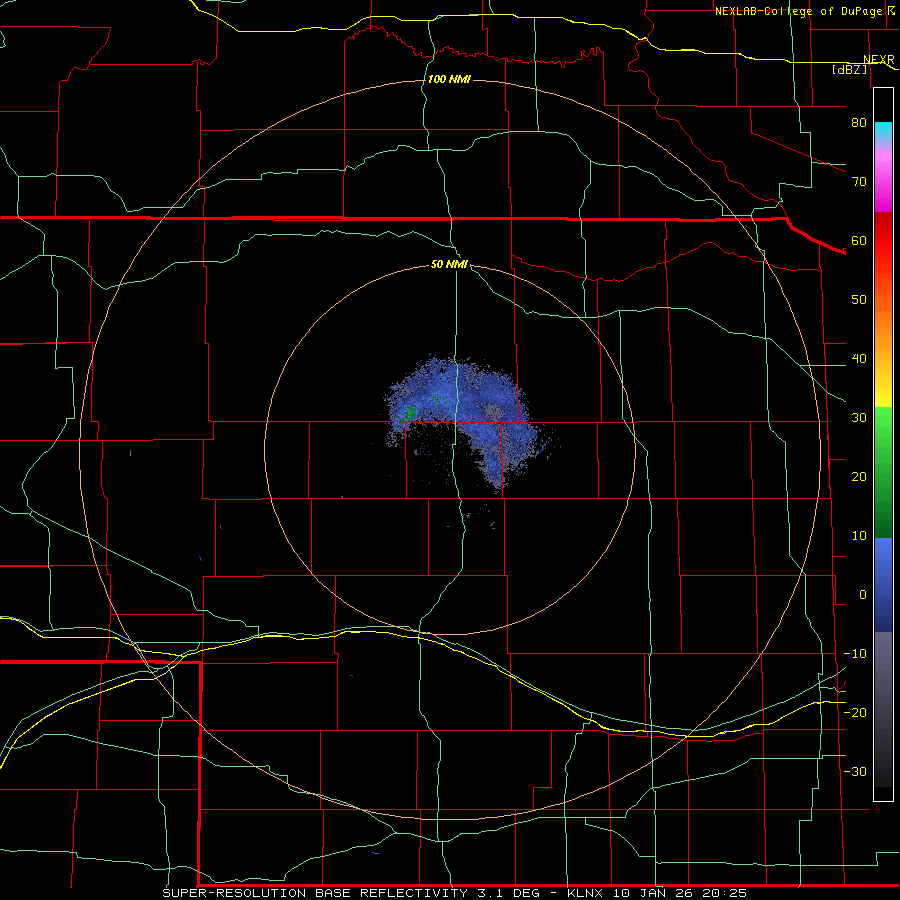Click the "50 NMI" range ring label
Viewport: 900px width, 900px height.
pos(449,264)
